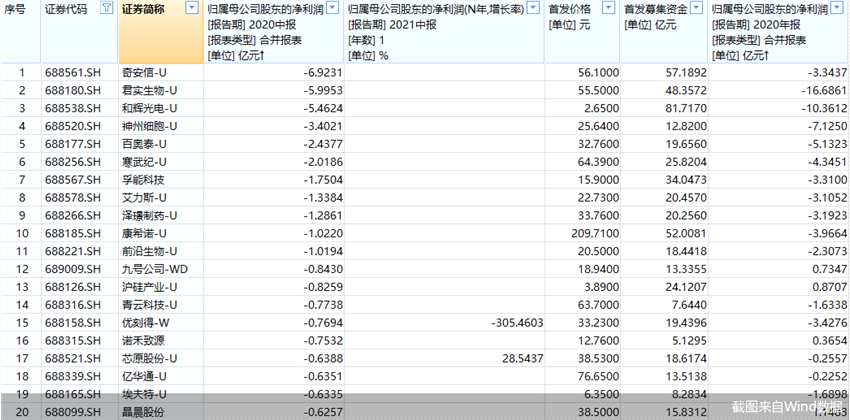
Task: Select stock code 688099.SH
Action: 73,412
